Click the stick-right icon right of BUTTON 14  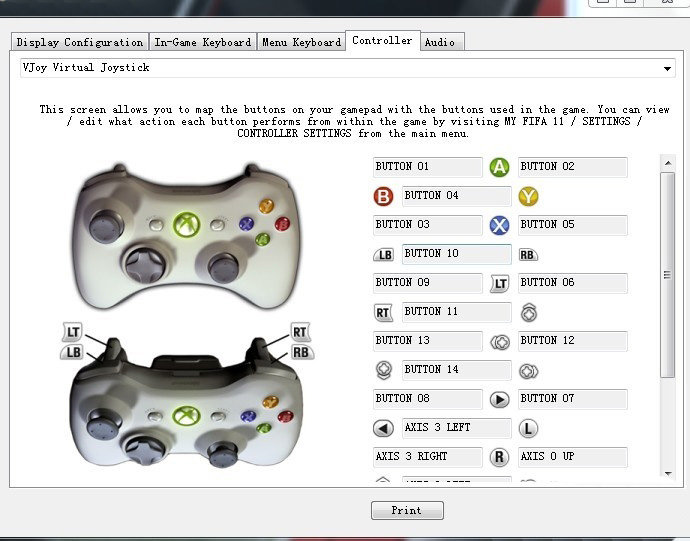(529, 371)
